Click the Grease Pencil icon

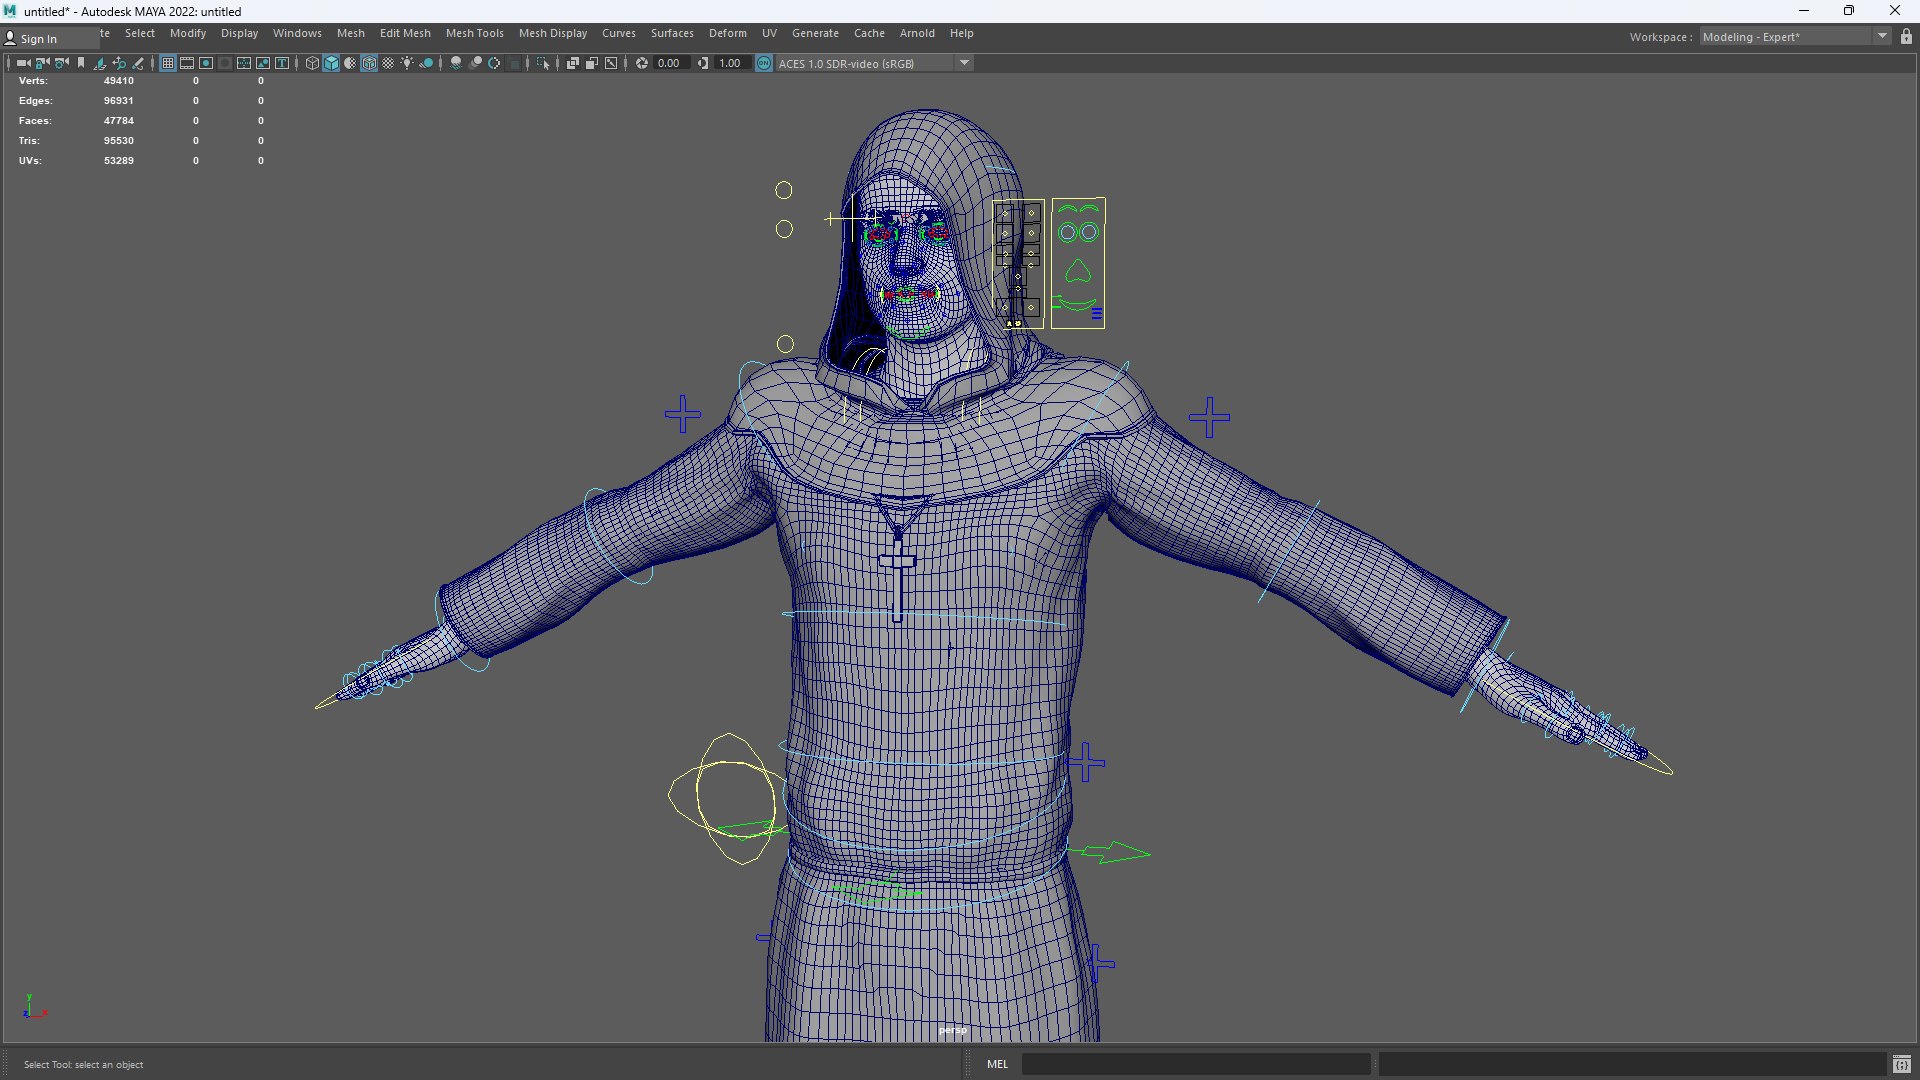[x=138, y=63]
